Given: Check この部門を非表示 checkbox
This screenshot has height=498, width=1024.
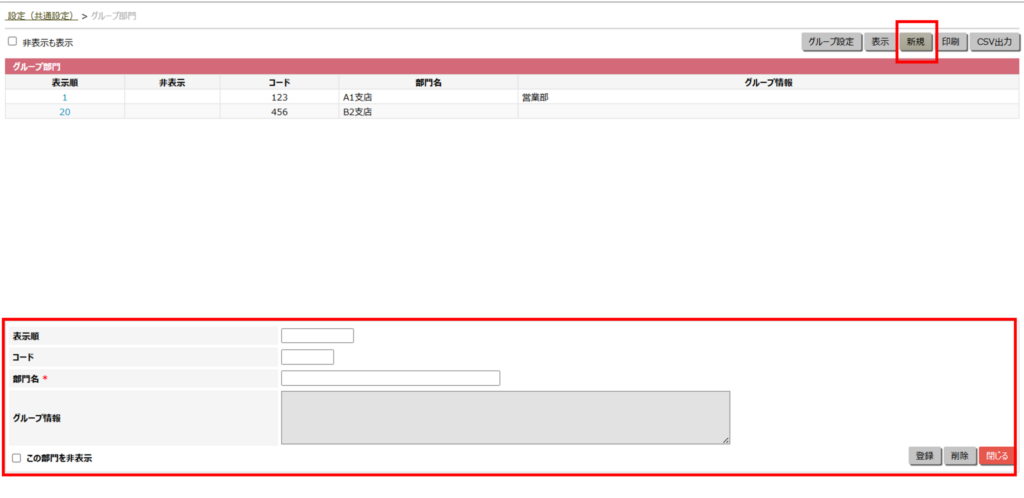Looking at the screenshot, I should [x=16, y=457].
